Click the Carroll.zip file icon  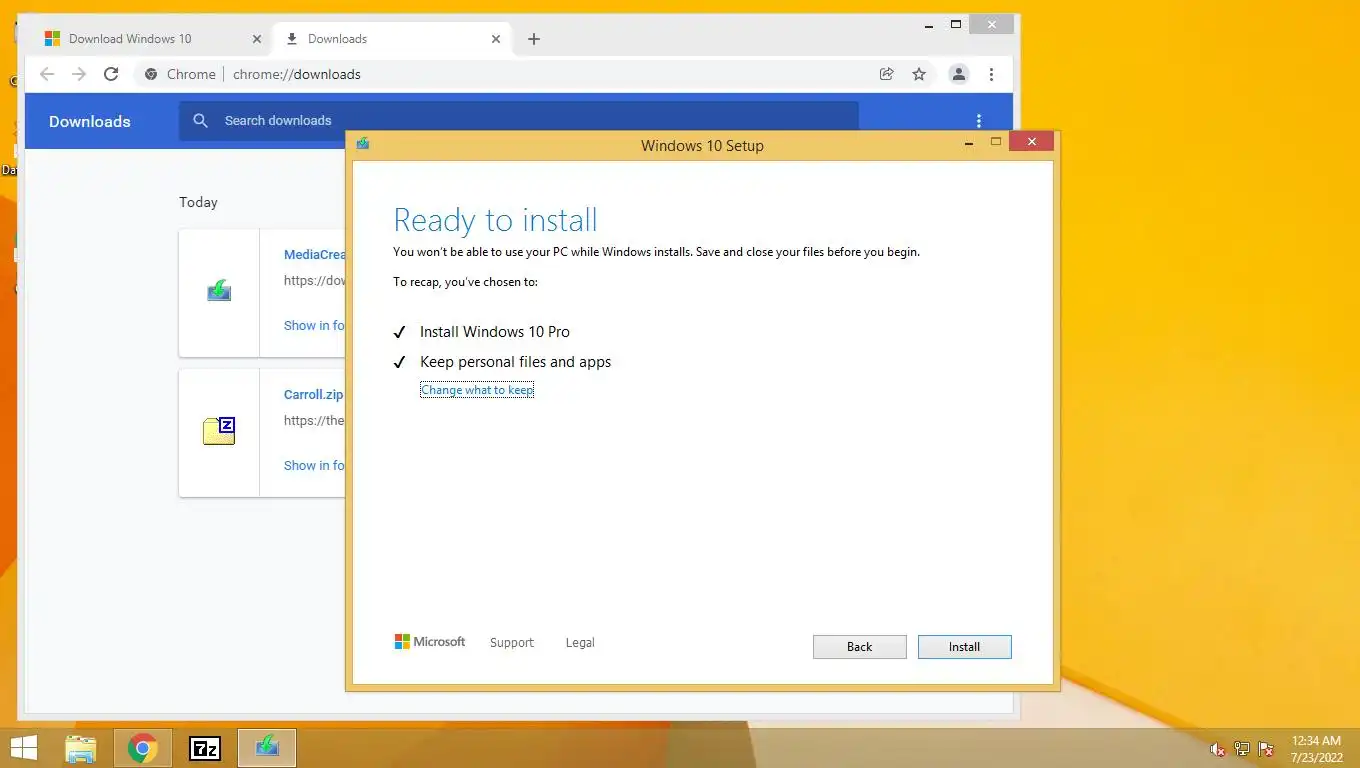pyautogui.click(x=219, y=431)
